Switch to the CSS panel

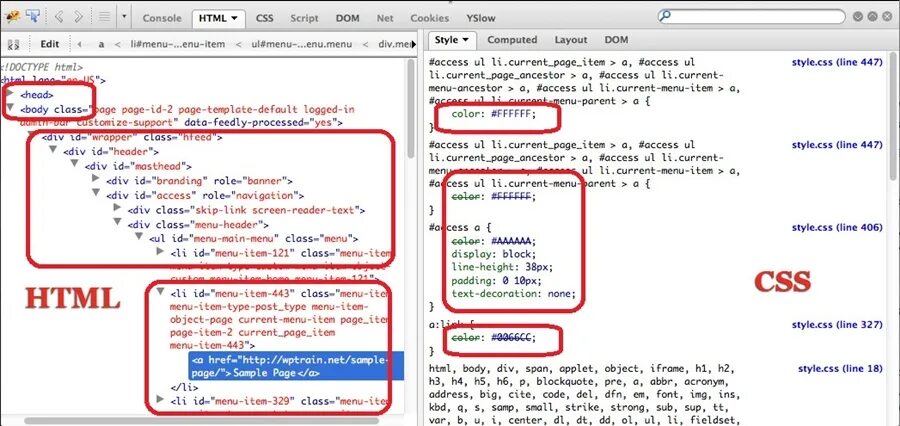265,18
